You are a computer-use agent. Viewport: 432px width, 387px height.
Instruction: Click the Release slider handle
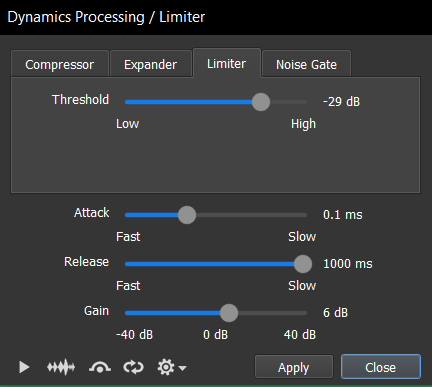(303, 264)
